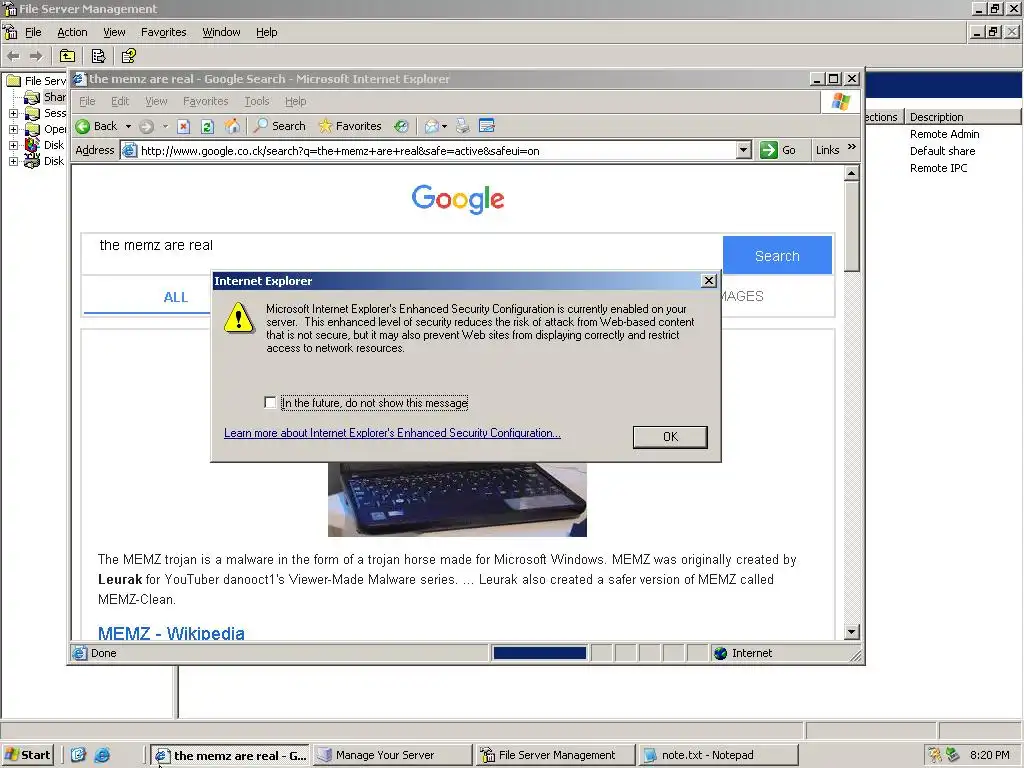Click the laptop keyboard thumbnail image

tap(457, 500)
